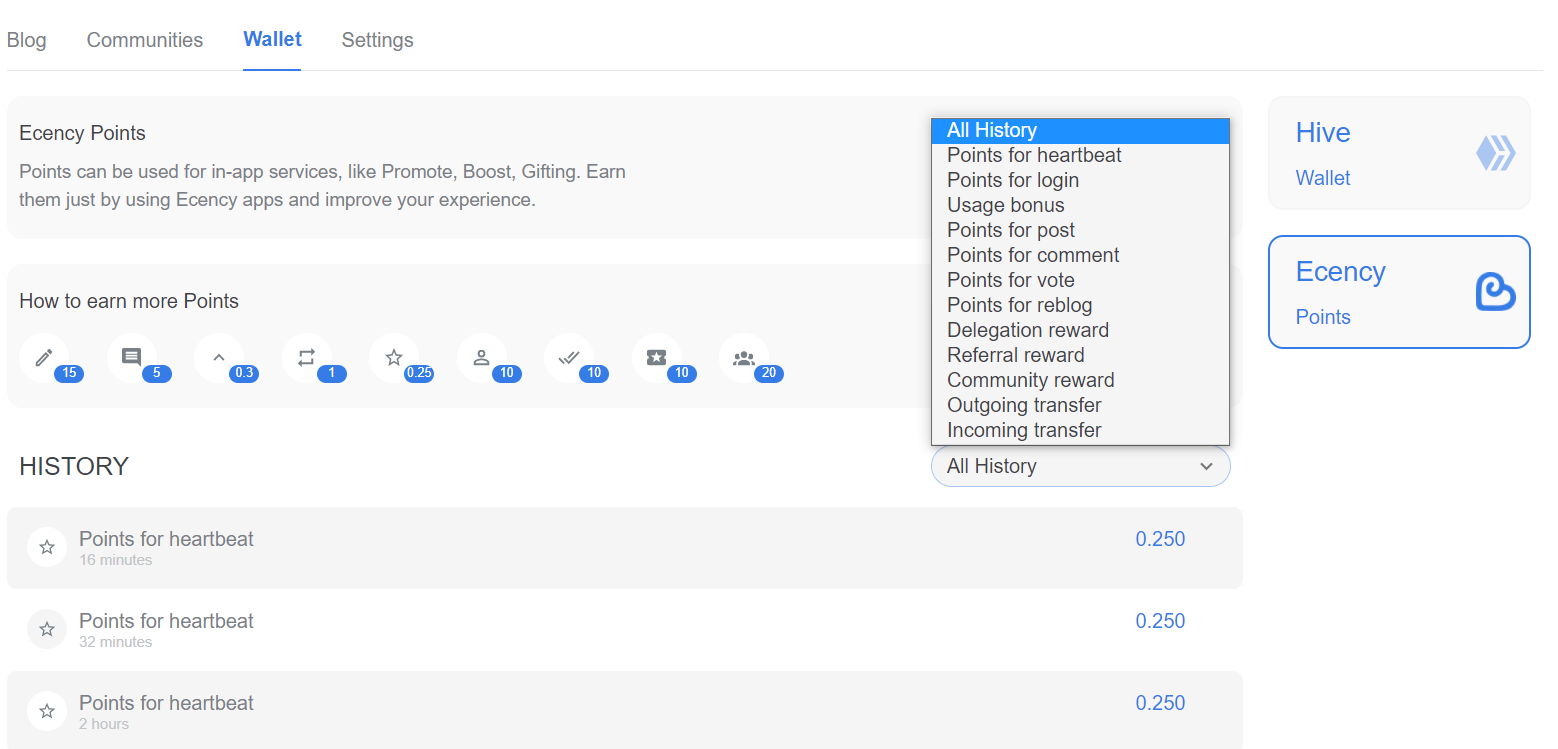Click the comment bubble points icon

click(131, 358)
